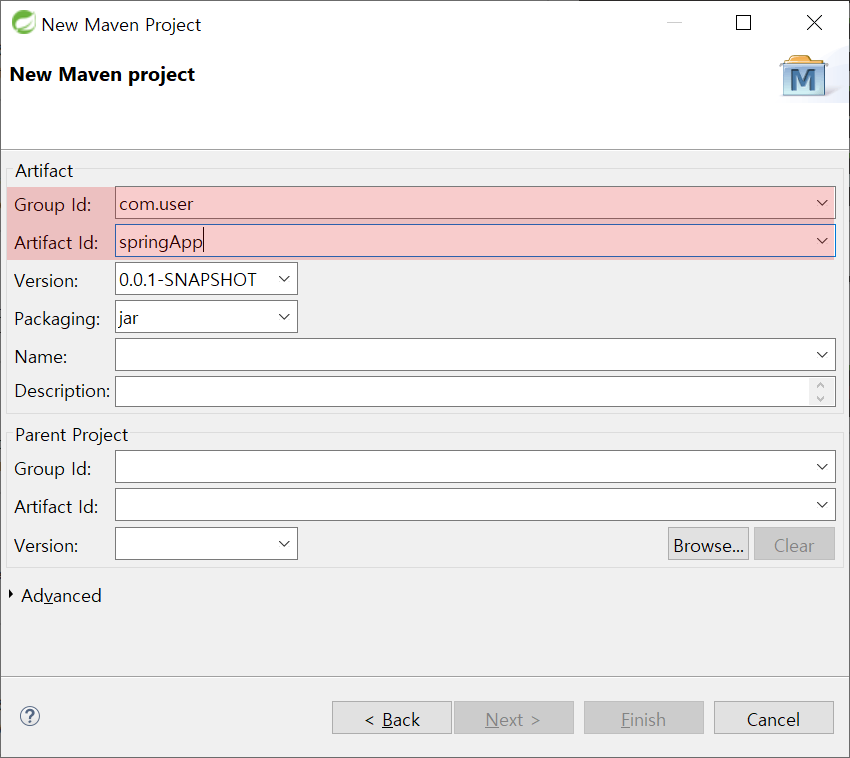Click the greyed-out Clear button

794,544
